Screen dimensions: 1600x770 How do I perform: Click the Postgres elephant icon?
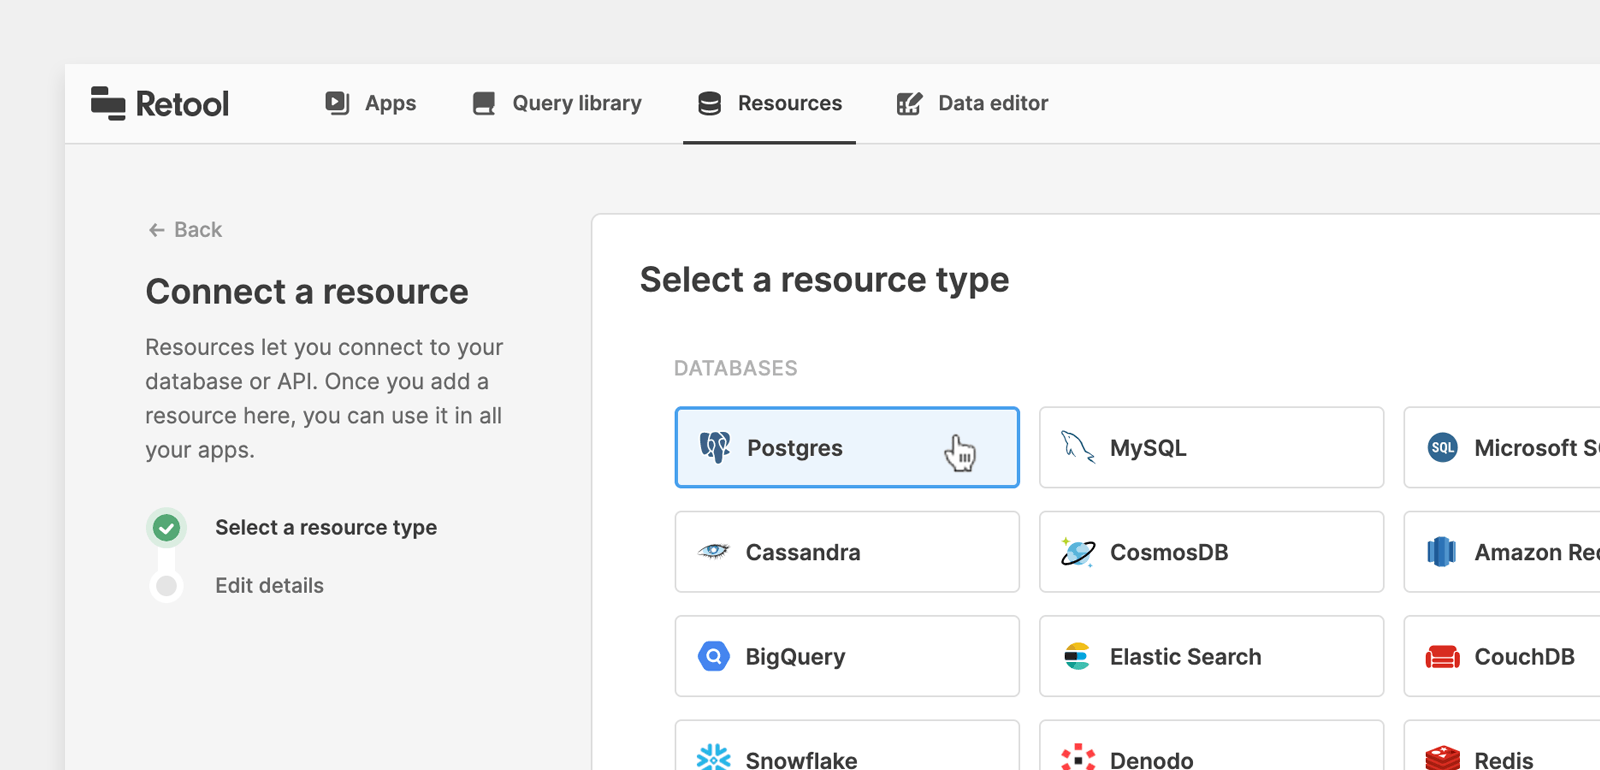pos(714,447)
